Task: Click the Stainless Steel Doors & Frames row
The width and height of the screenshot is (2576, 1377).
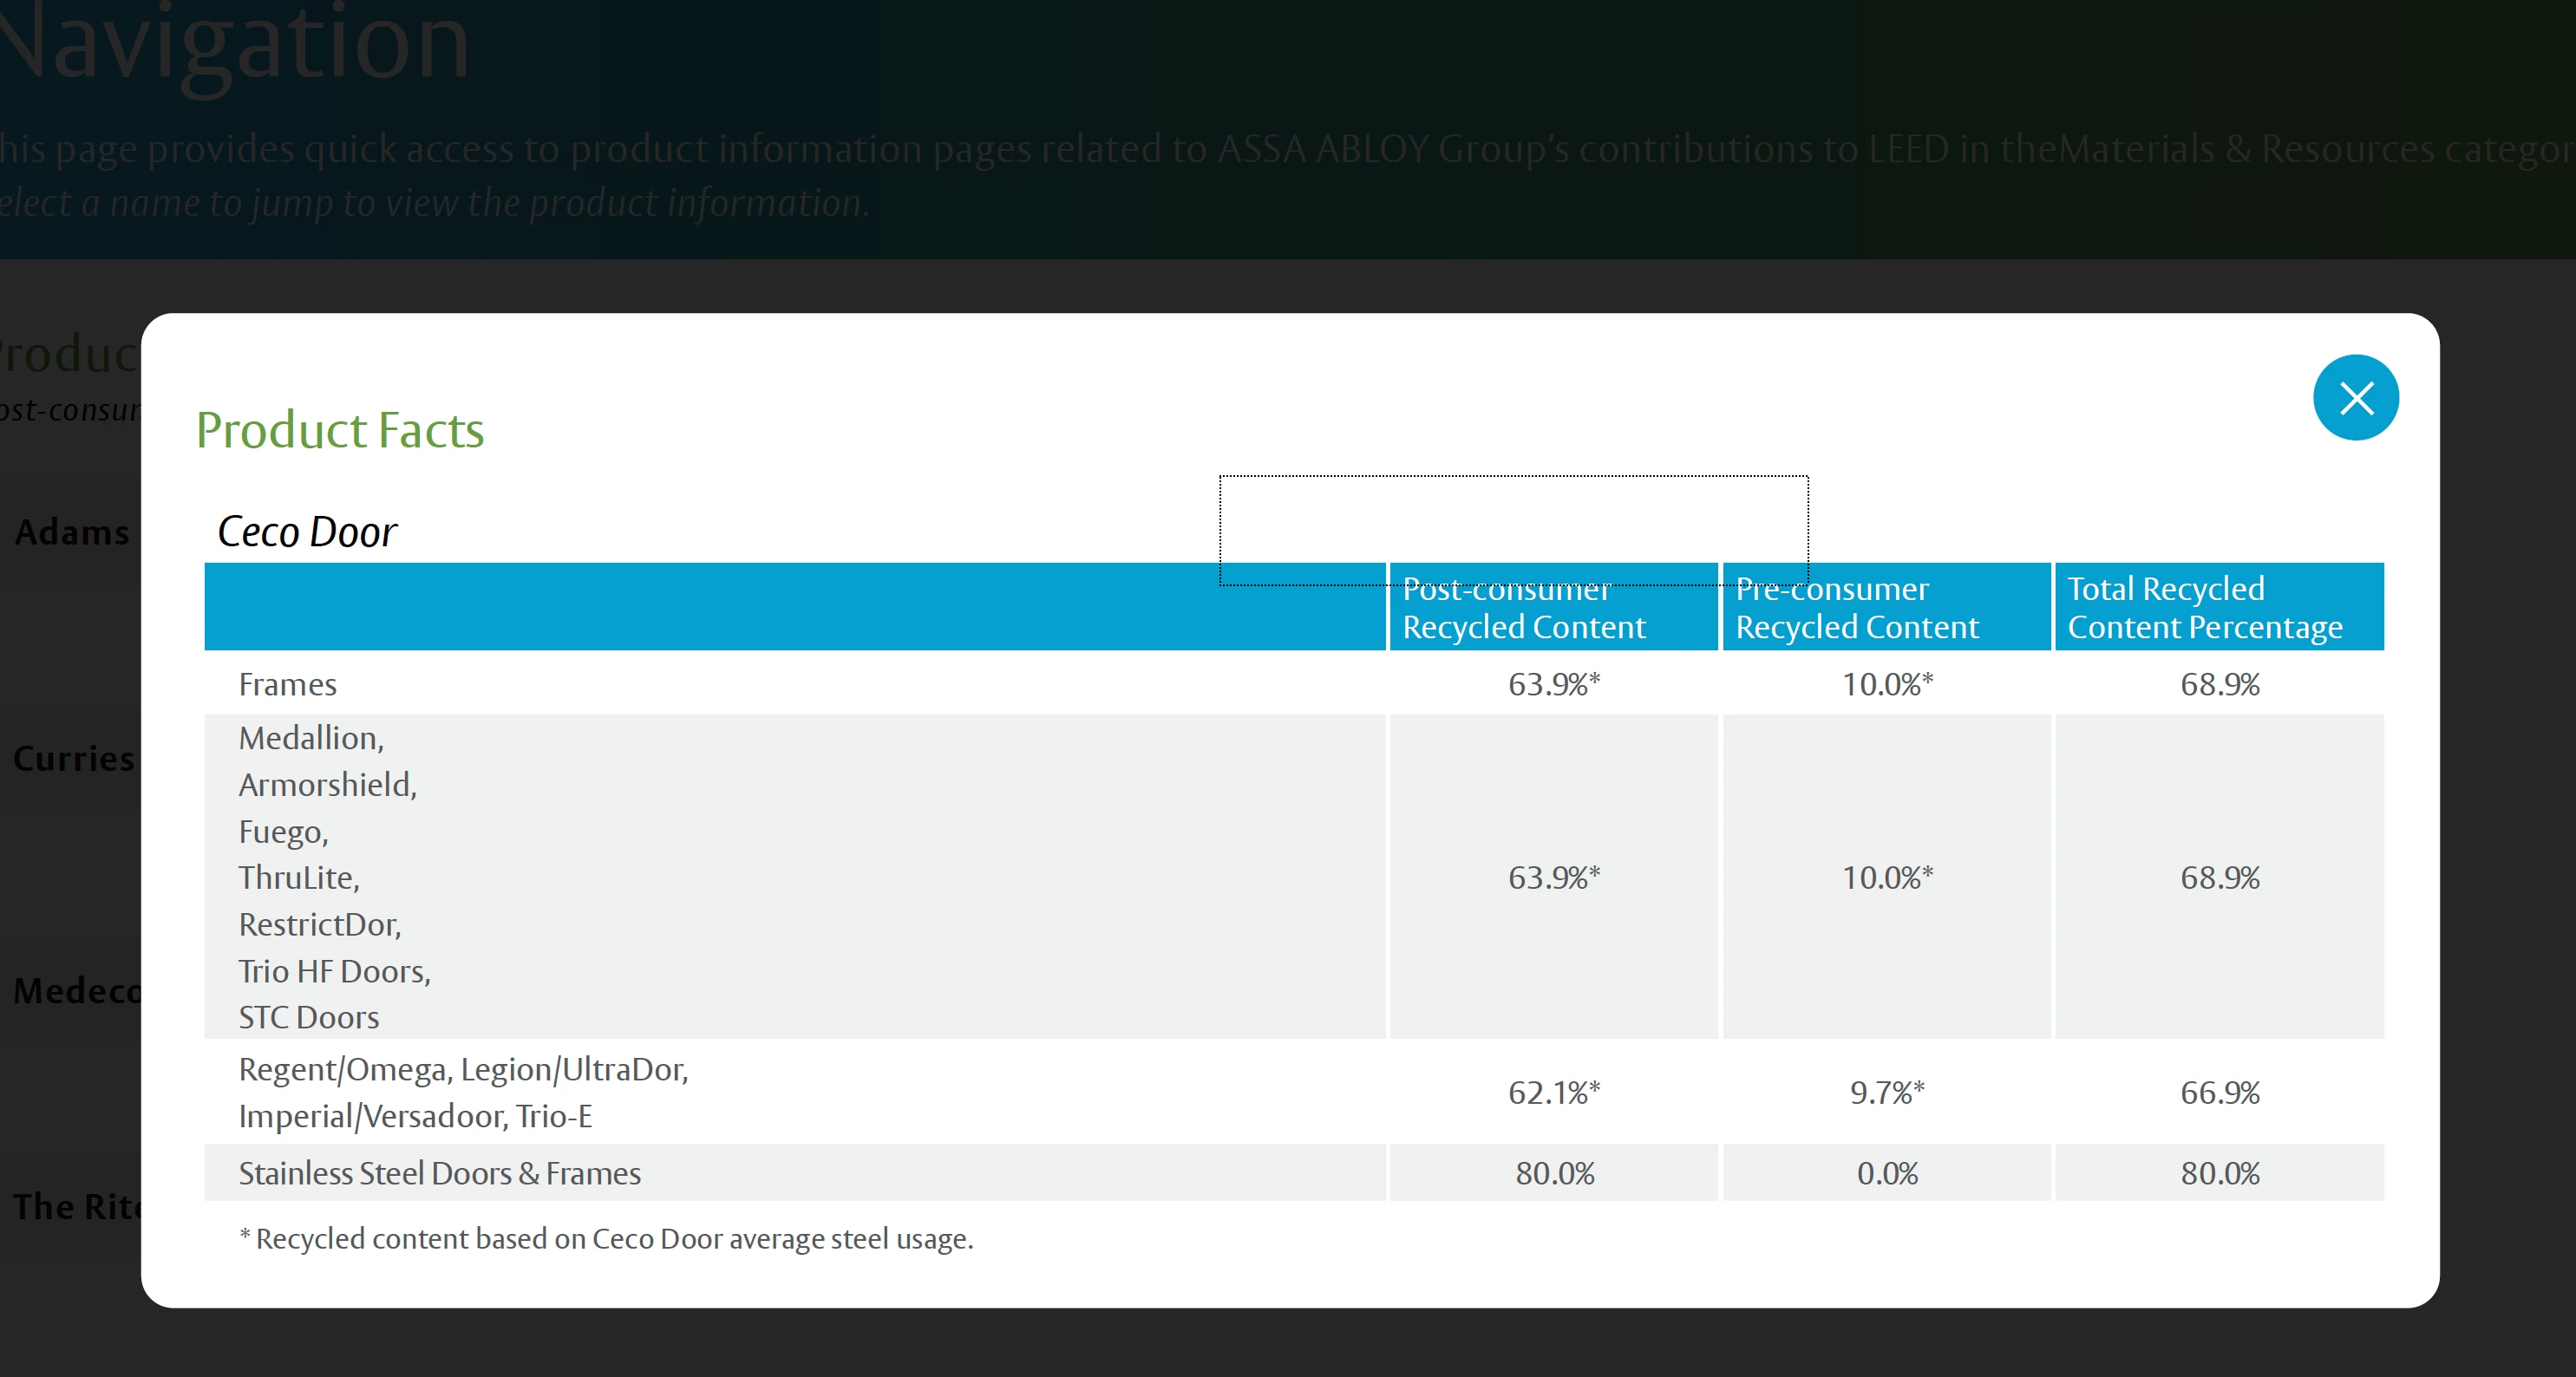Action: [x=439, y=1174]
